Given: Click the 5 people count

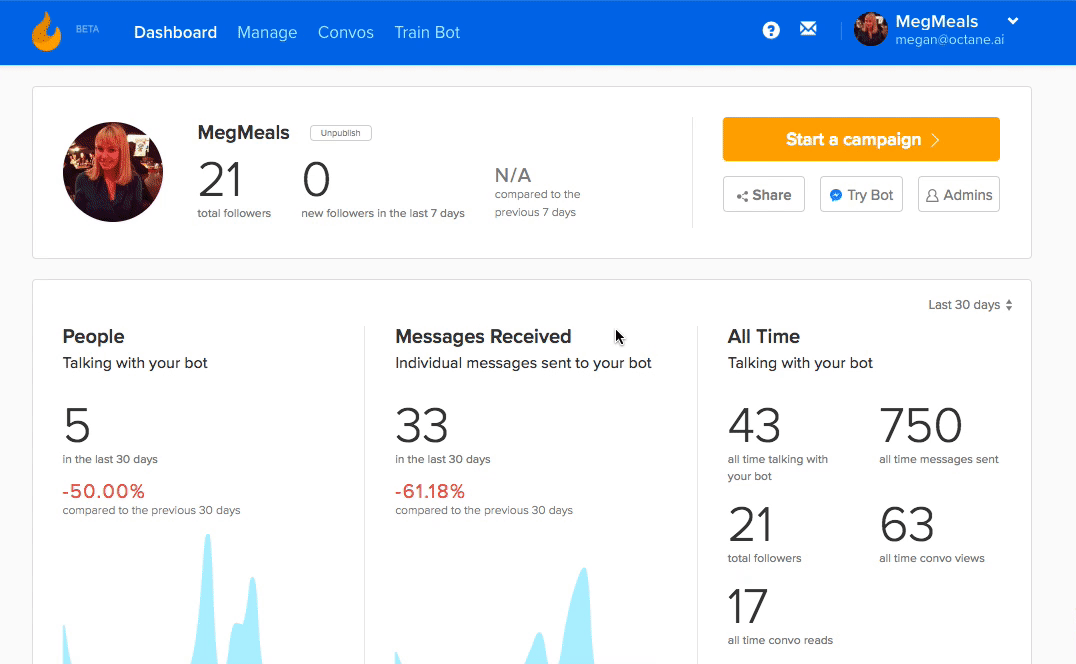Looking at the screenshot, I should (x=77, y=425).
